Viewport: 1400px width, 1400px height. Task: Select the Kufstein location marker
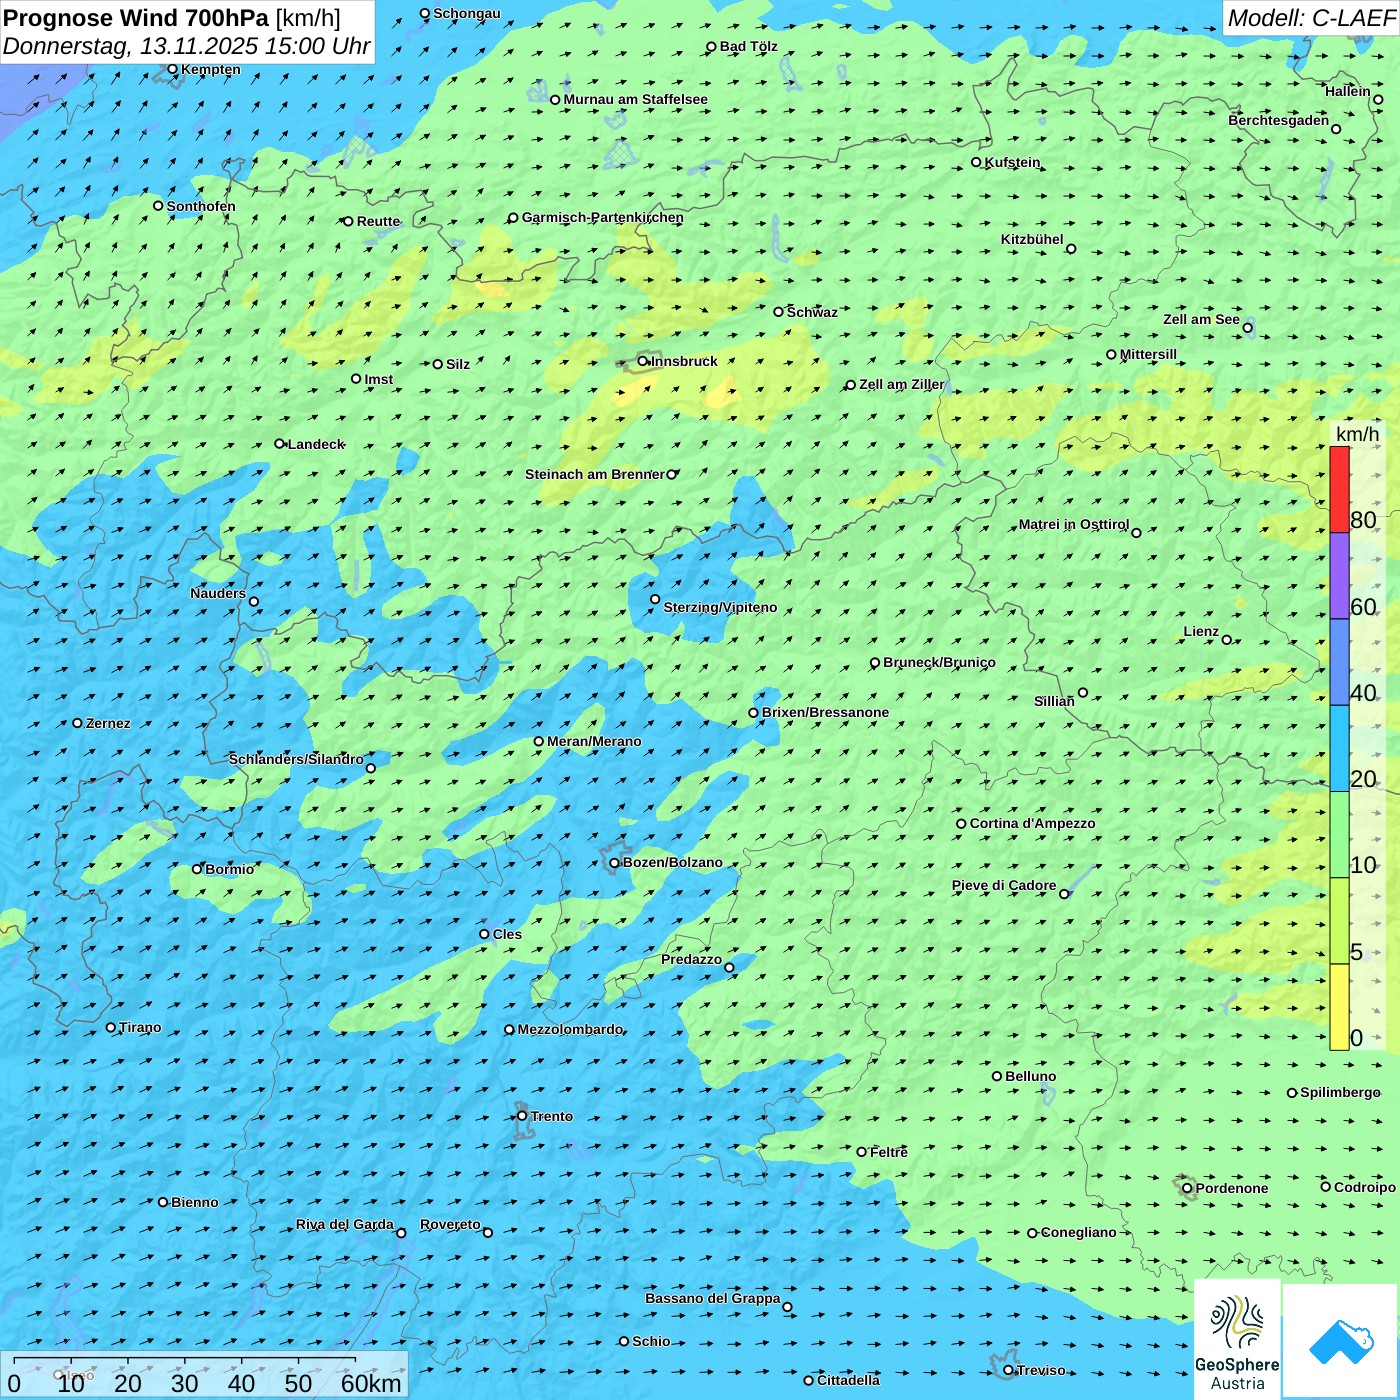[977, 162]
